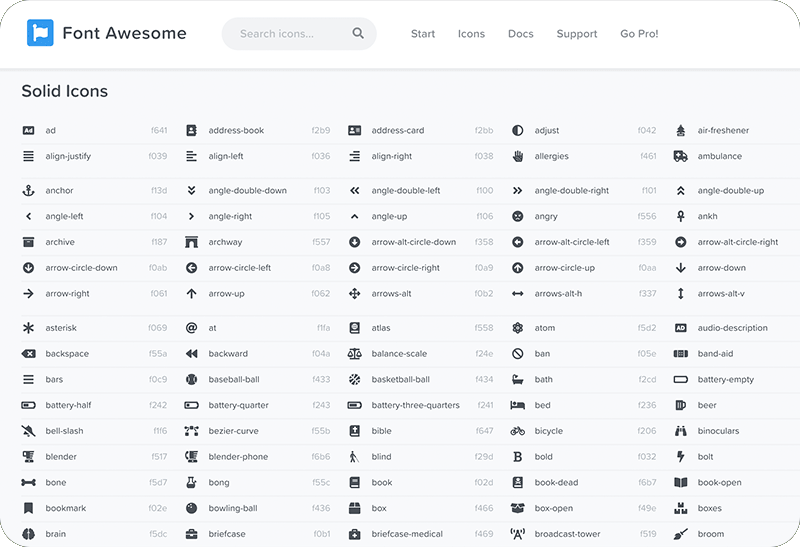
Task: Click unicode f0b2 beside arrows-alt
Action: (484, 293)
